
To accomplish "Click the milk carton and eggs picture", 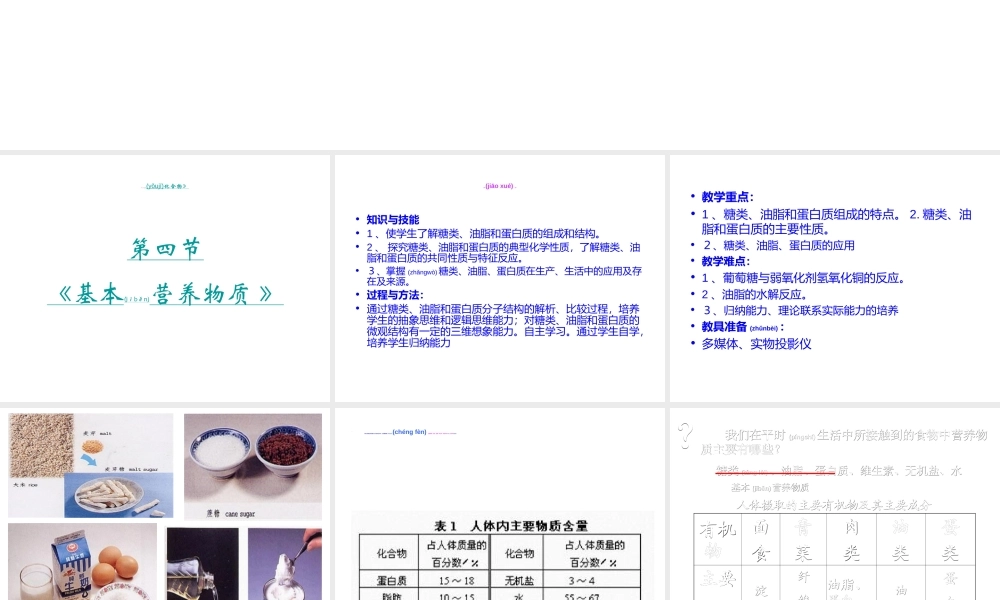I will (84, 560).
